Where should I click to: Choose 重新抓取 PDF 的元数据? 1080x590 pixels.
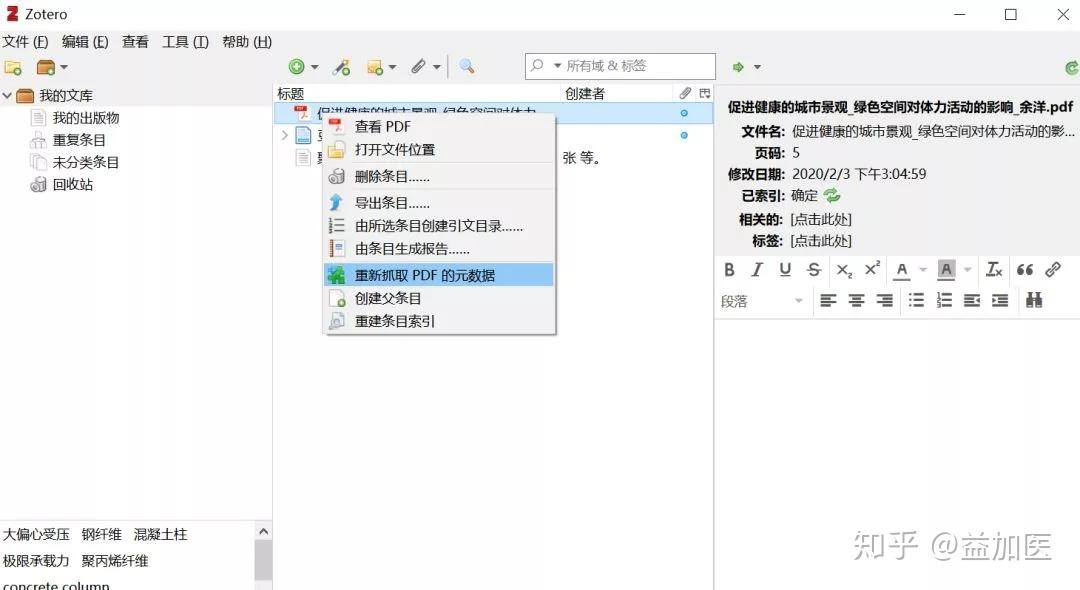click(439, 275)
